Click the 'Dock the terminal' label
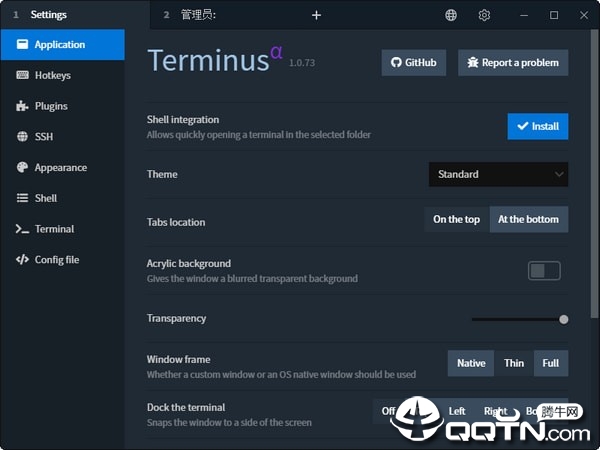Viewport: 600px width, 450px height. (x=186, y=407)
